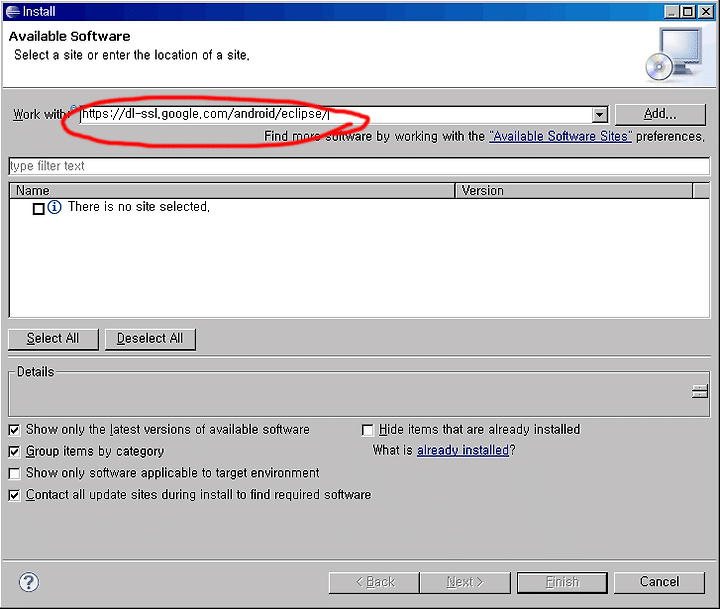The width and height of the screenshot is (720, 609).
Task: Maximize the Install window
Action: click(688, 11)
